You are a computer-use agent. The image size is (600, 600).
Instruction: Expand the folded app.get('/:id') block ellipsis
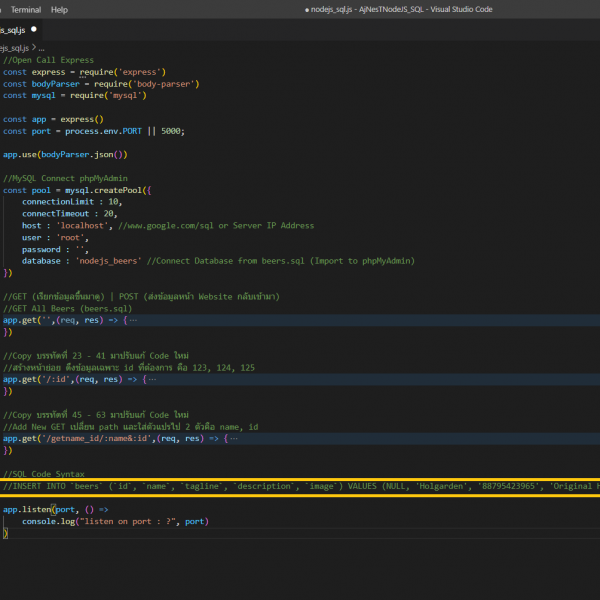click(152, 379)
